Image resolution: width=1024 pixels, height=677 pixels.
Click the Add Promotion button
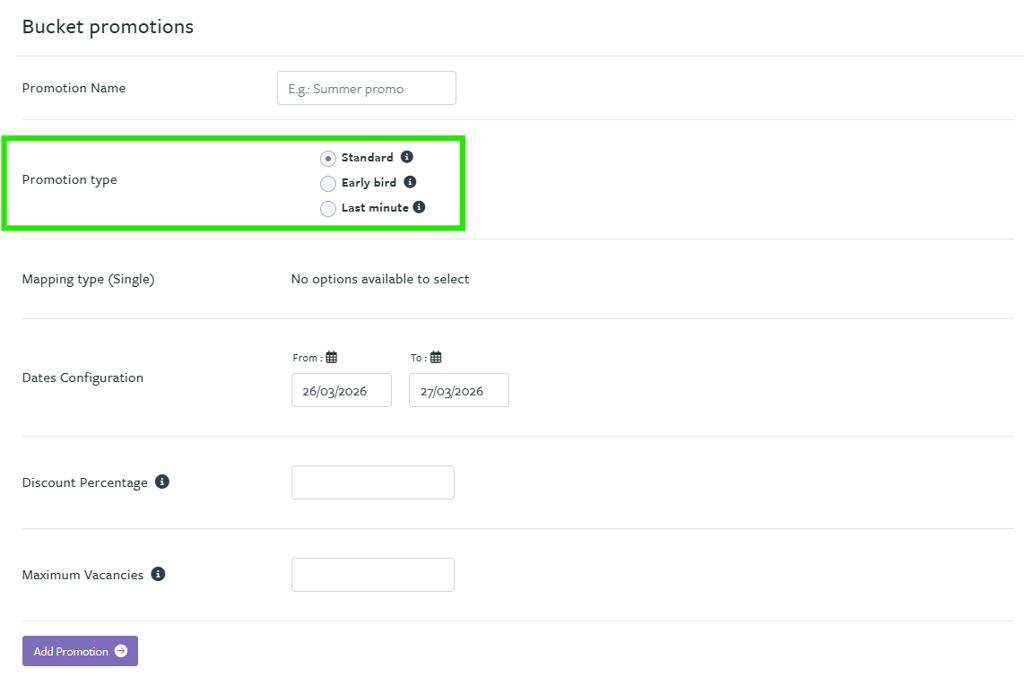[80, 651]
